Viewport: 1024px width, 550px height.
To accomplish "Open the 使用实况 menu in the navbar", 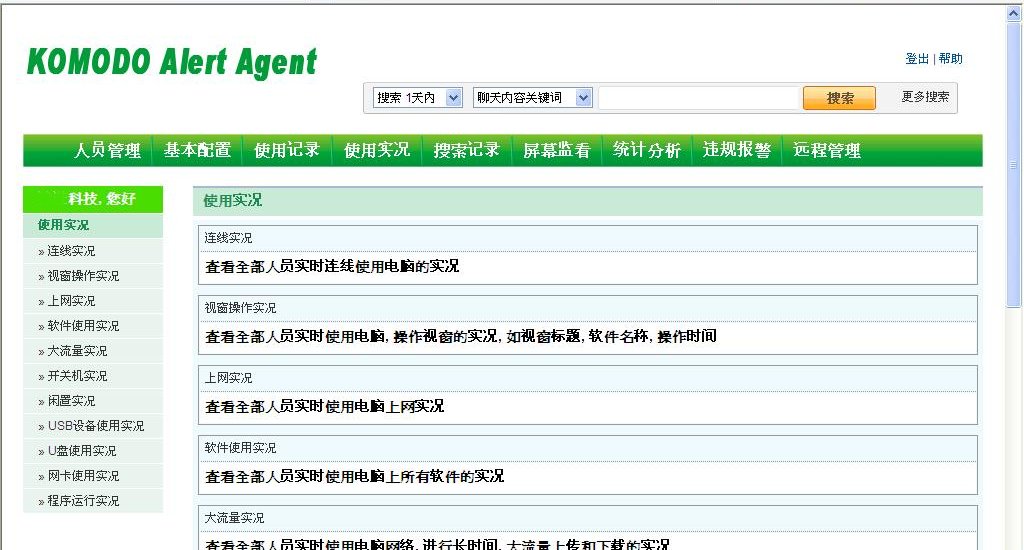I will pyautogui.click(x=377, y=150).
